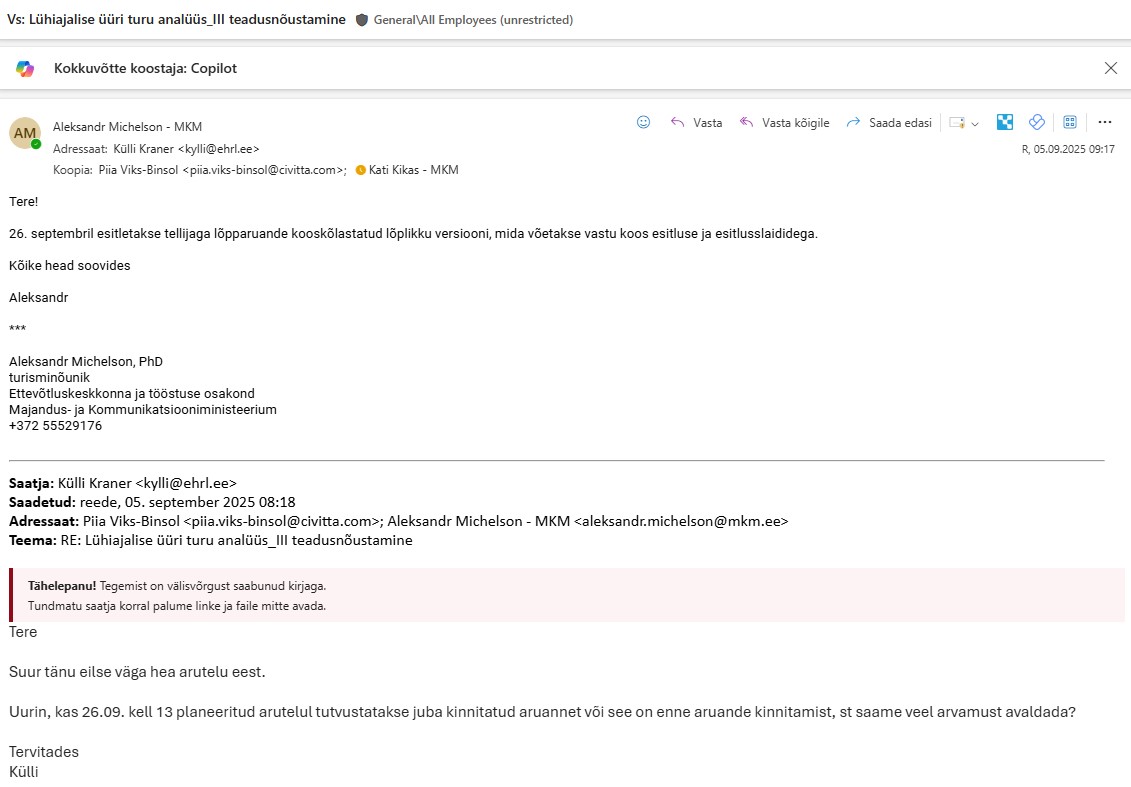
Task: Click Koopia recipient Kati Kikas - MKM
Action: (x=413, y=170)
